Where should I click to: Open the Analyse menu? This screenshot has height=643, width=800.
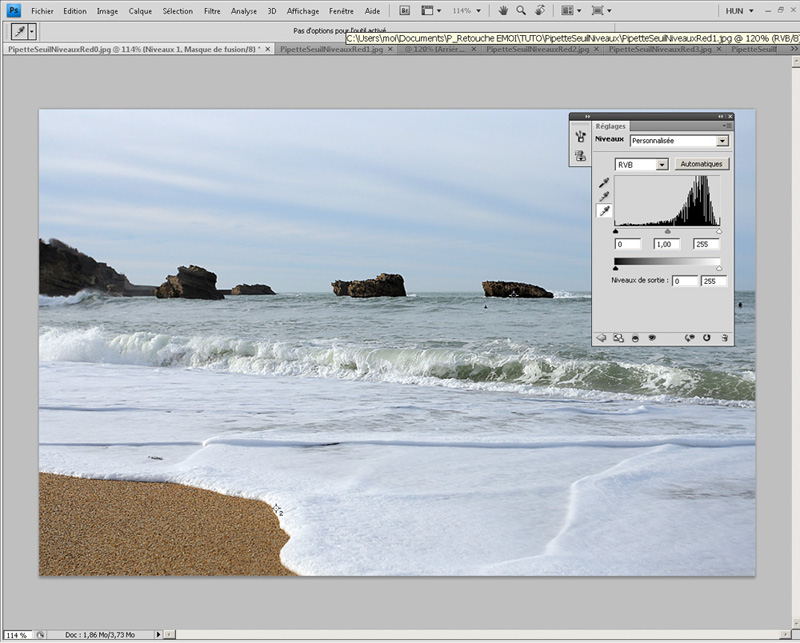coord(244,11)
